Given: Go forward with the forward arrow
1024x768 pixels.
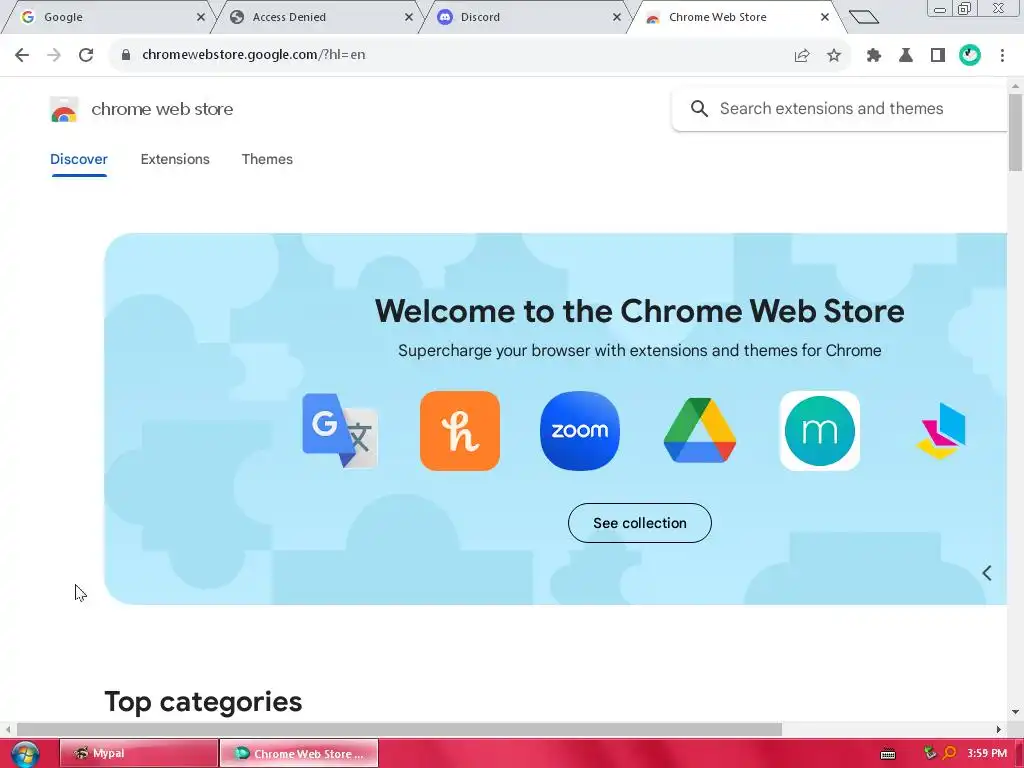Looking at the screenshot, I should [54, 55].
